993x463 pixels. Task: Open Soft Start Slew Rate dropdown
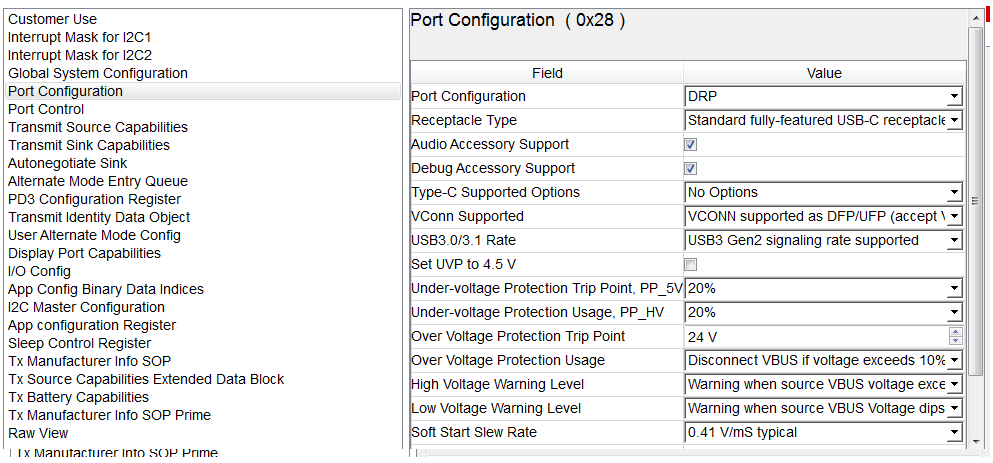tap(824, 433)
